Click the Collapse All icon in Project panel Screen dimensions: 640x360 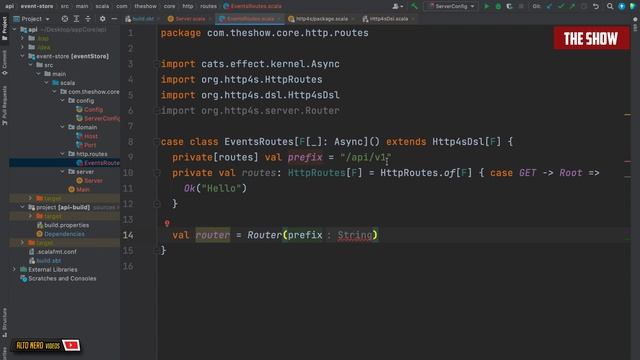coord(88,19)
